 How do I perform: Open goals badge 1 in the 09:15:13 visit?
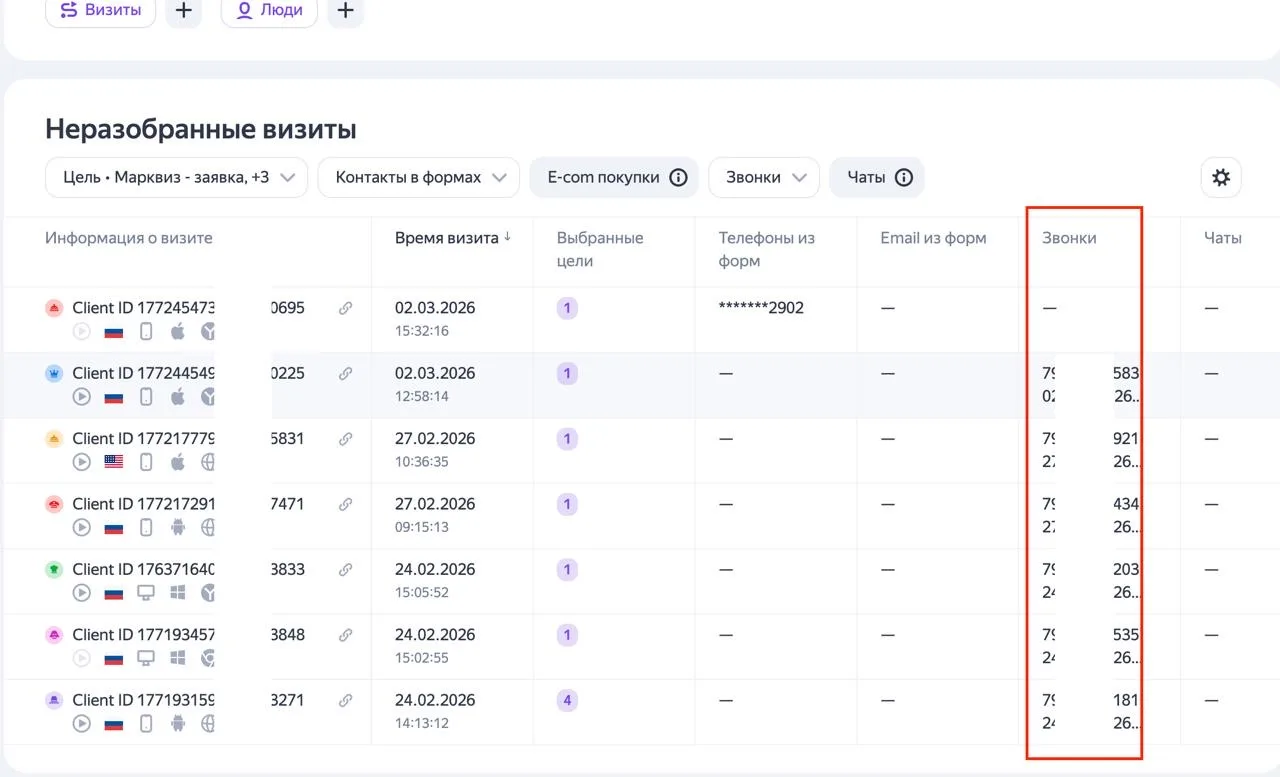coord(567,504)
